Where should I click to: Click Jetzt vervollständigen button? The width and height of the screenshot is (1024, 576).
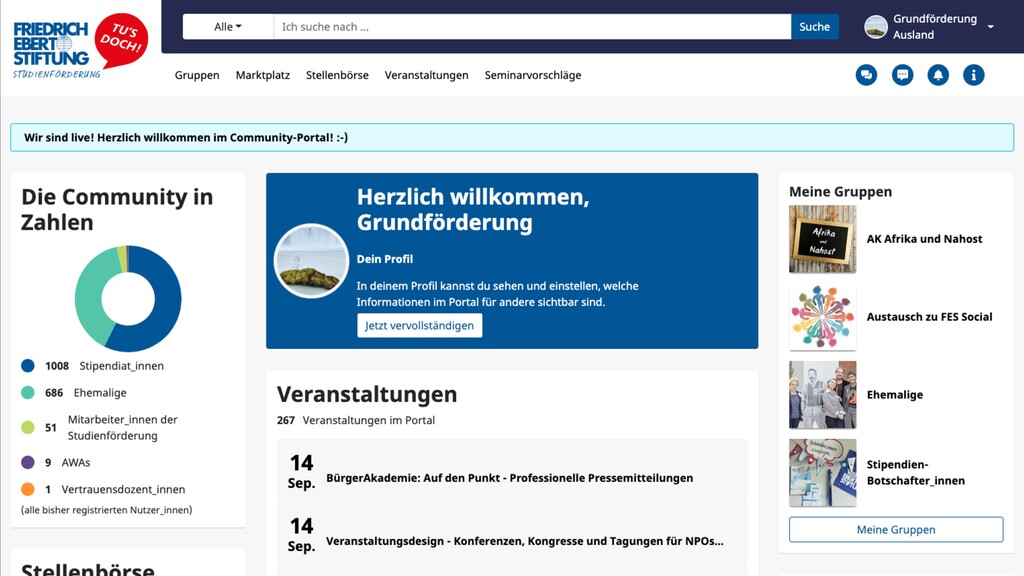419,326
